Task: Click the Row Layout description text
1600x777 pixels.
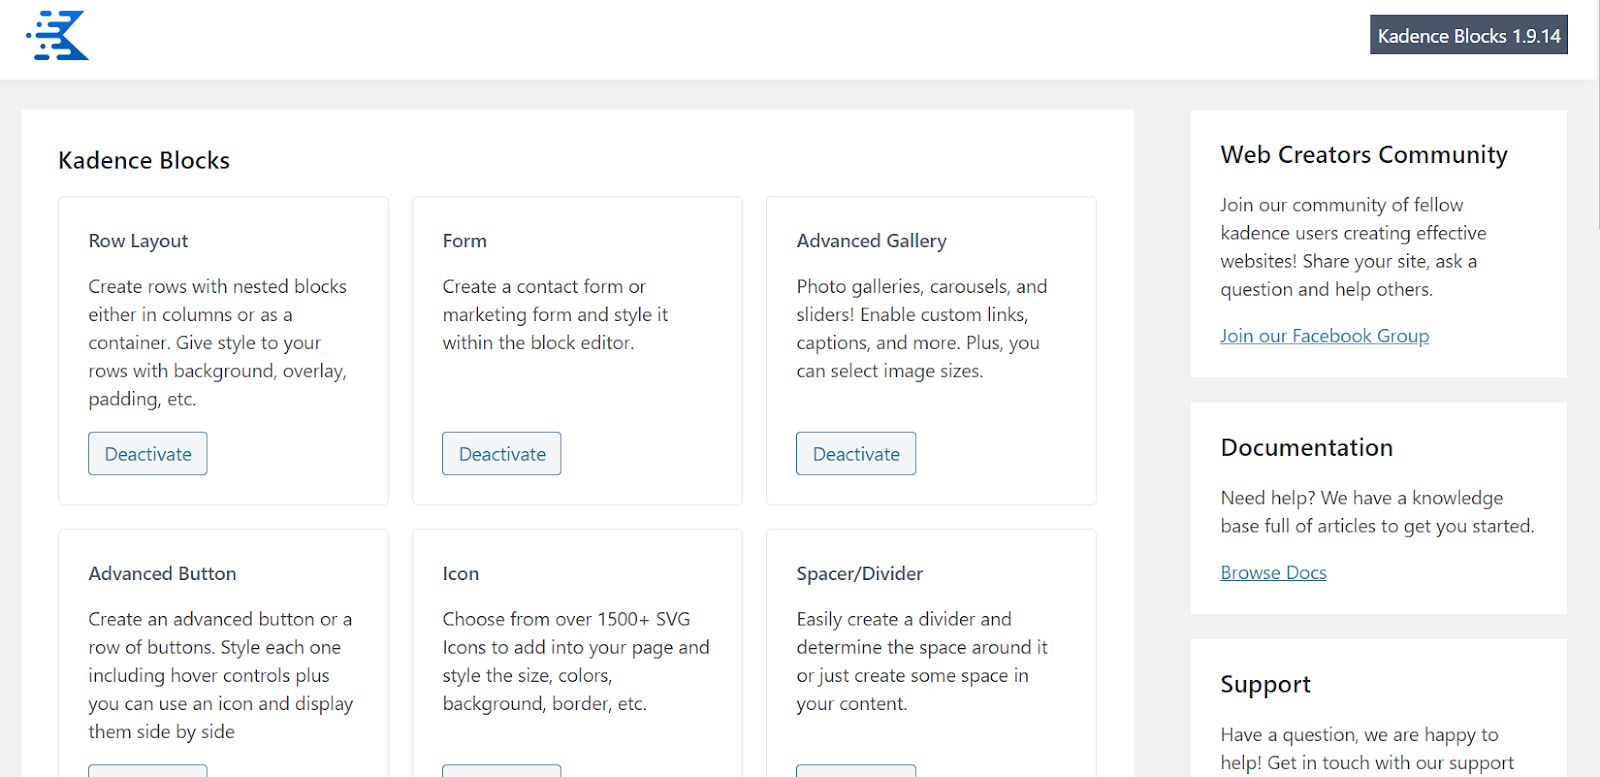Action: tap(218, 343)
